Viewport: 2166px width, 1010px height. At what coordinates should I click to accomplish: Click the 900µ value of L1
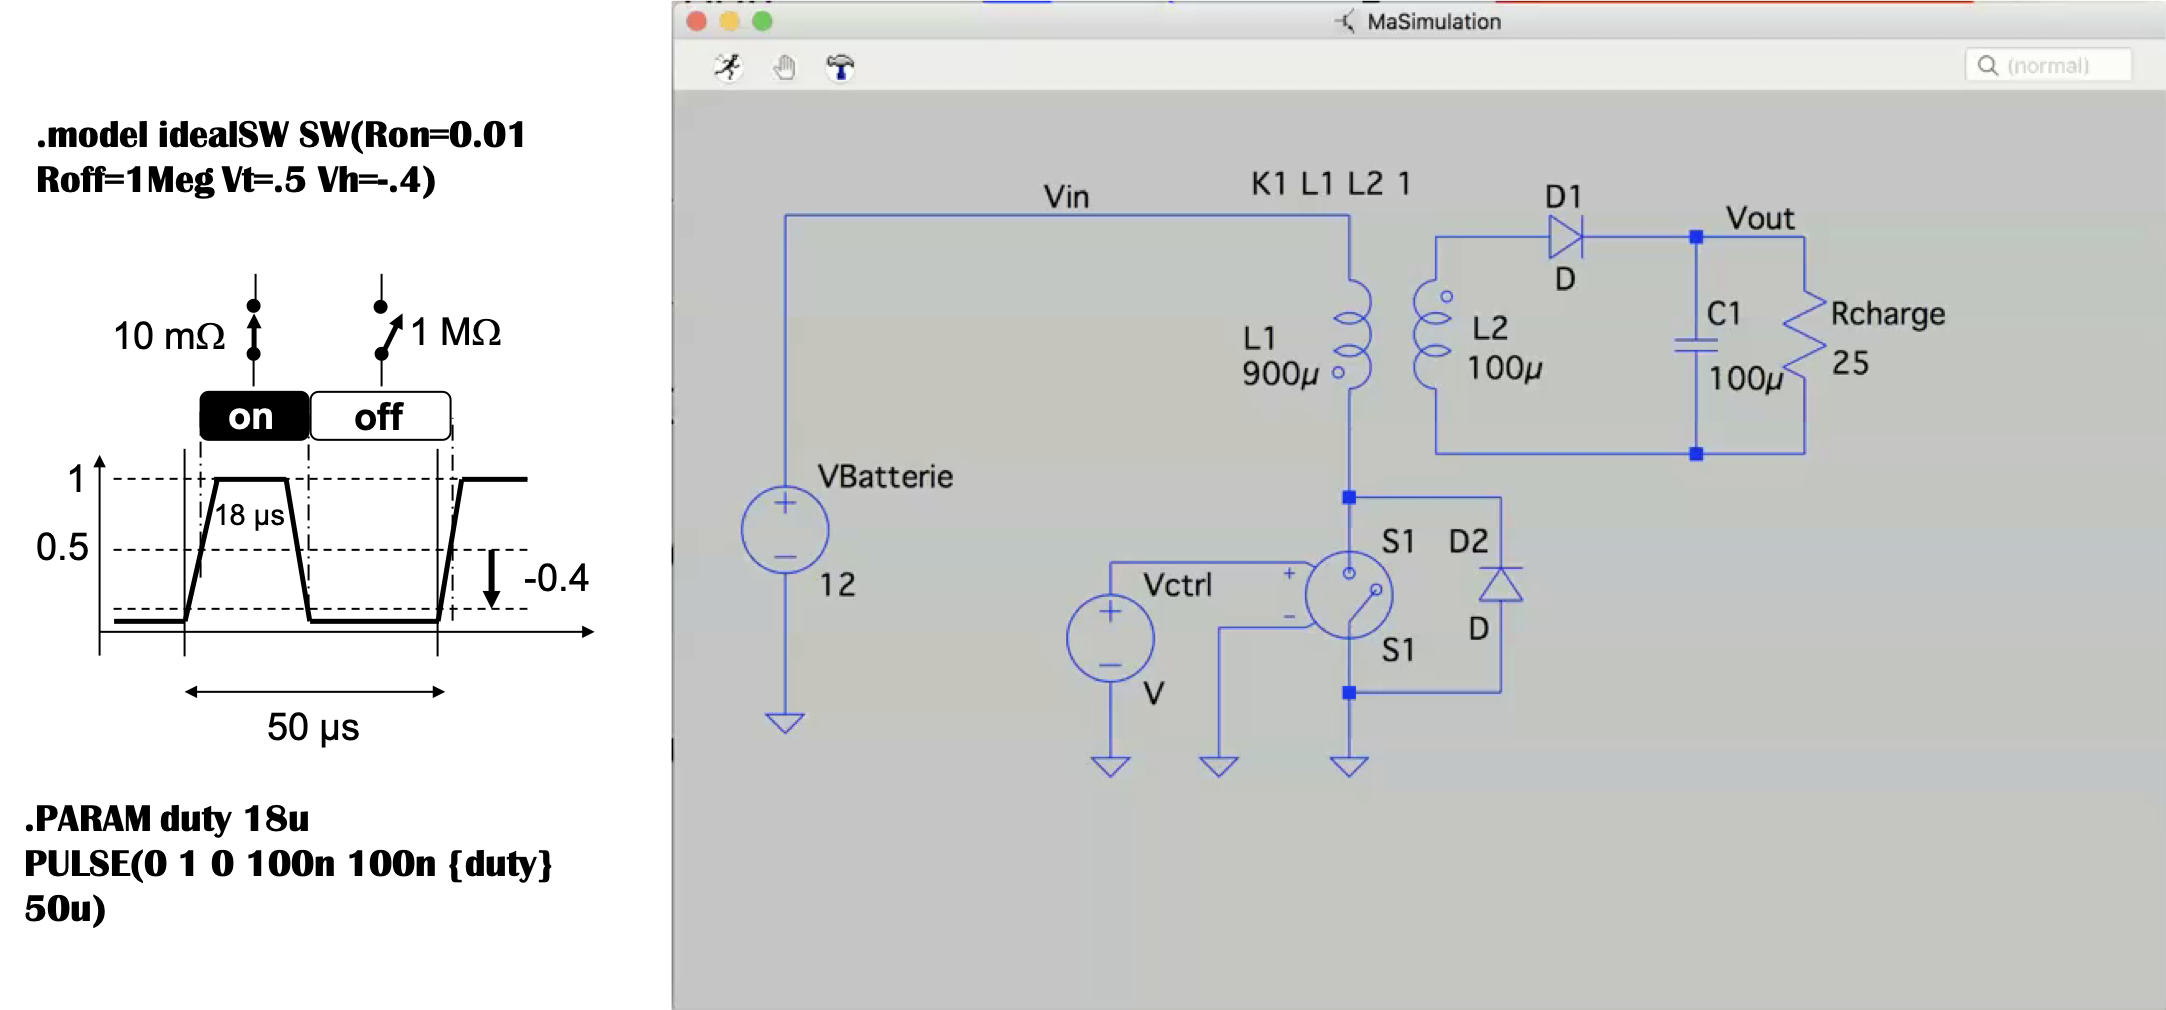pyautogui.click(x=1280, y=374)
